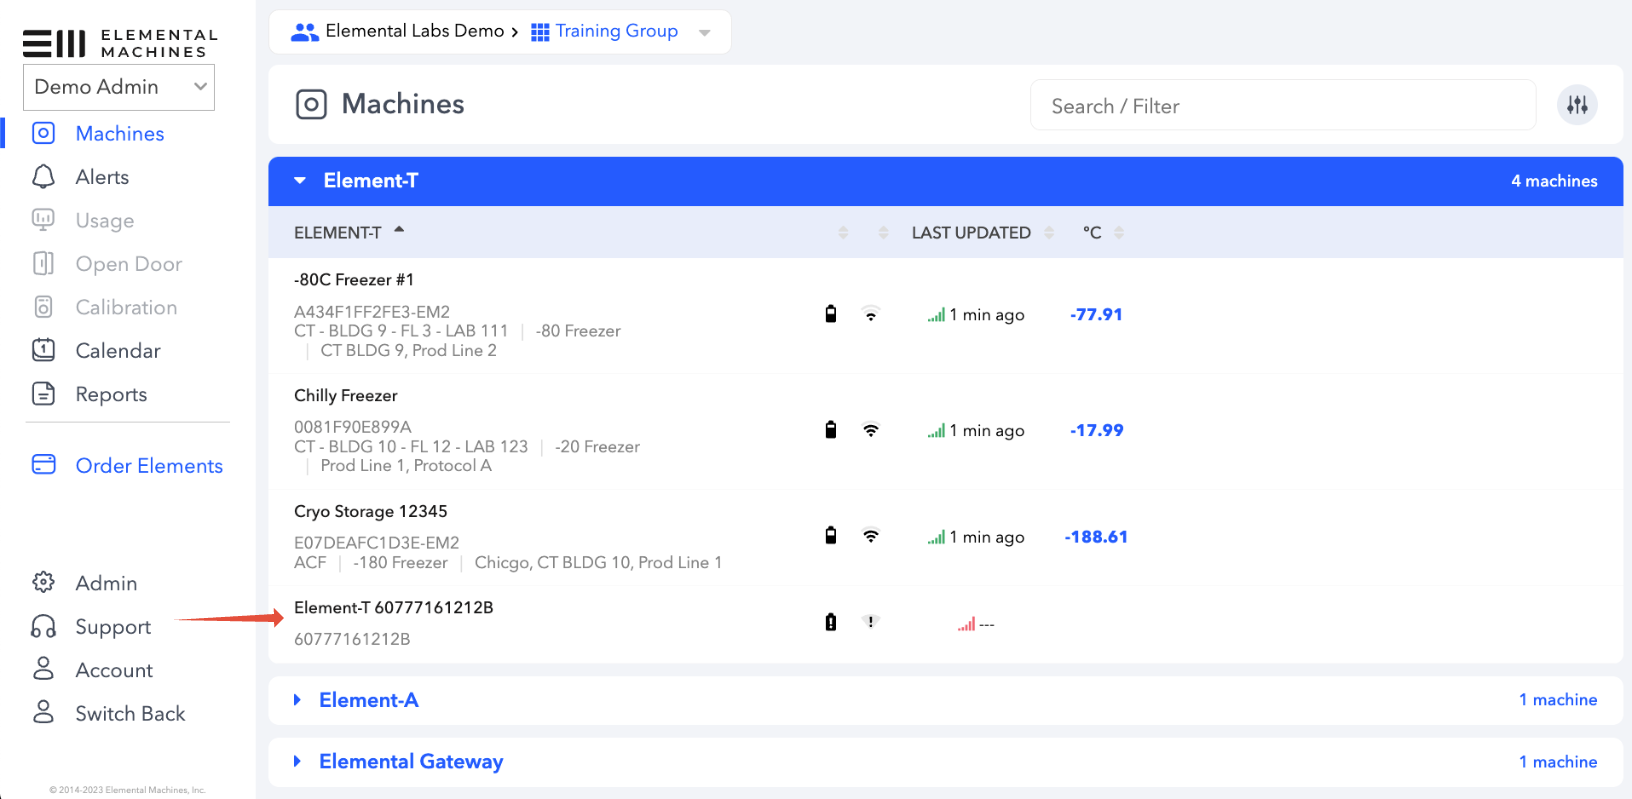
Task: Click signal bars for Chilly Freezer
Action: (936, 431)
